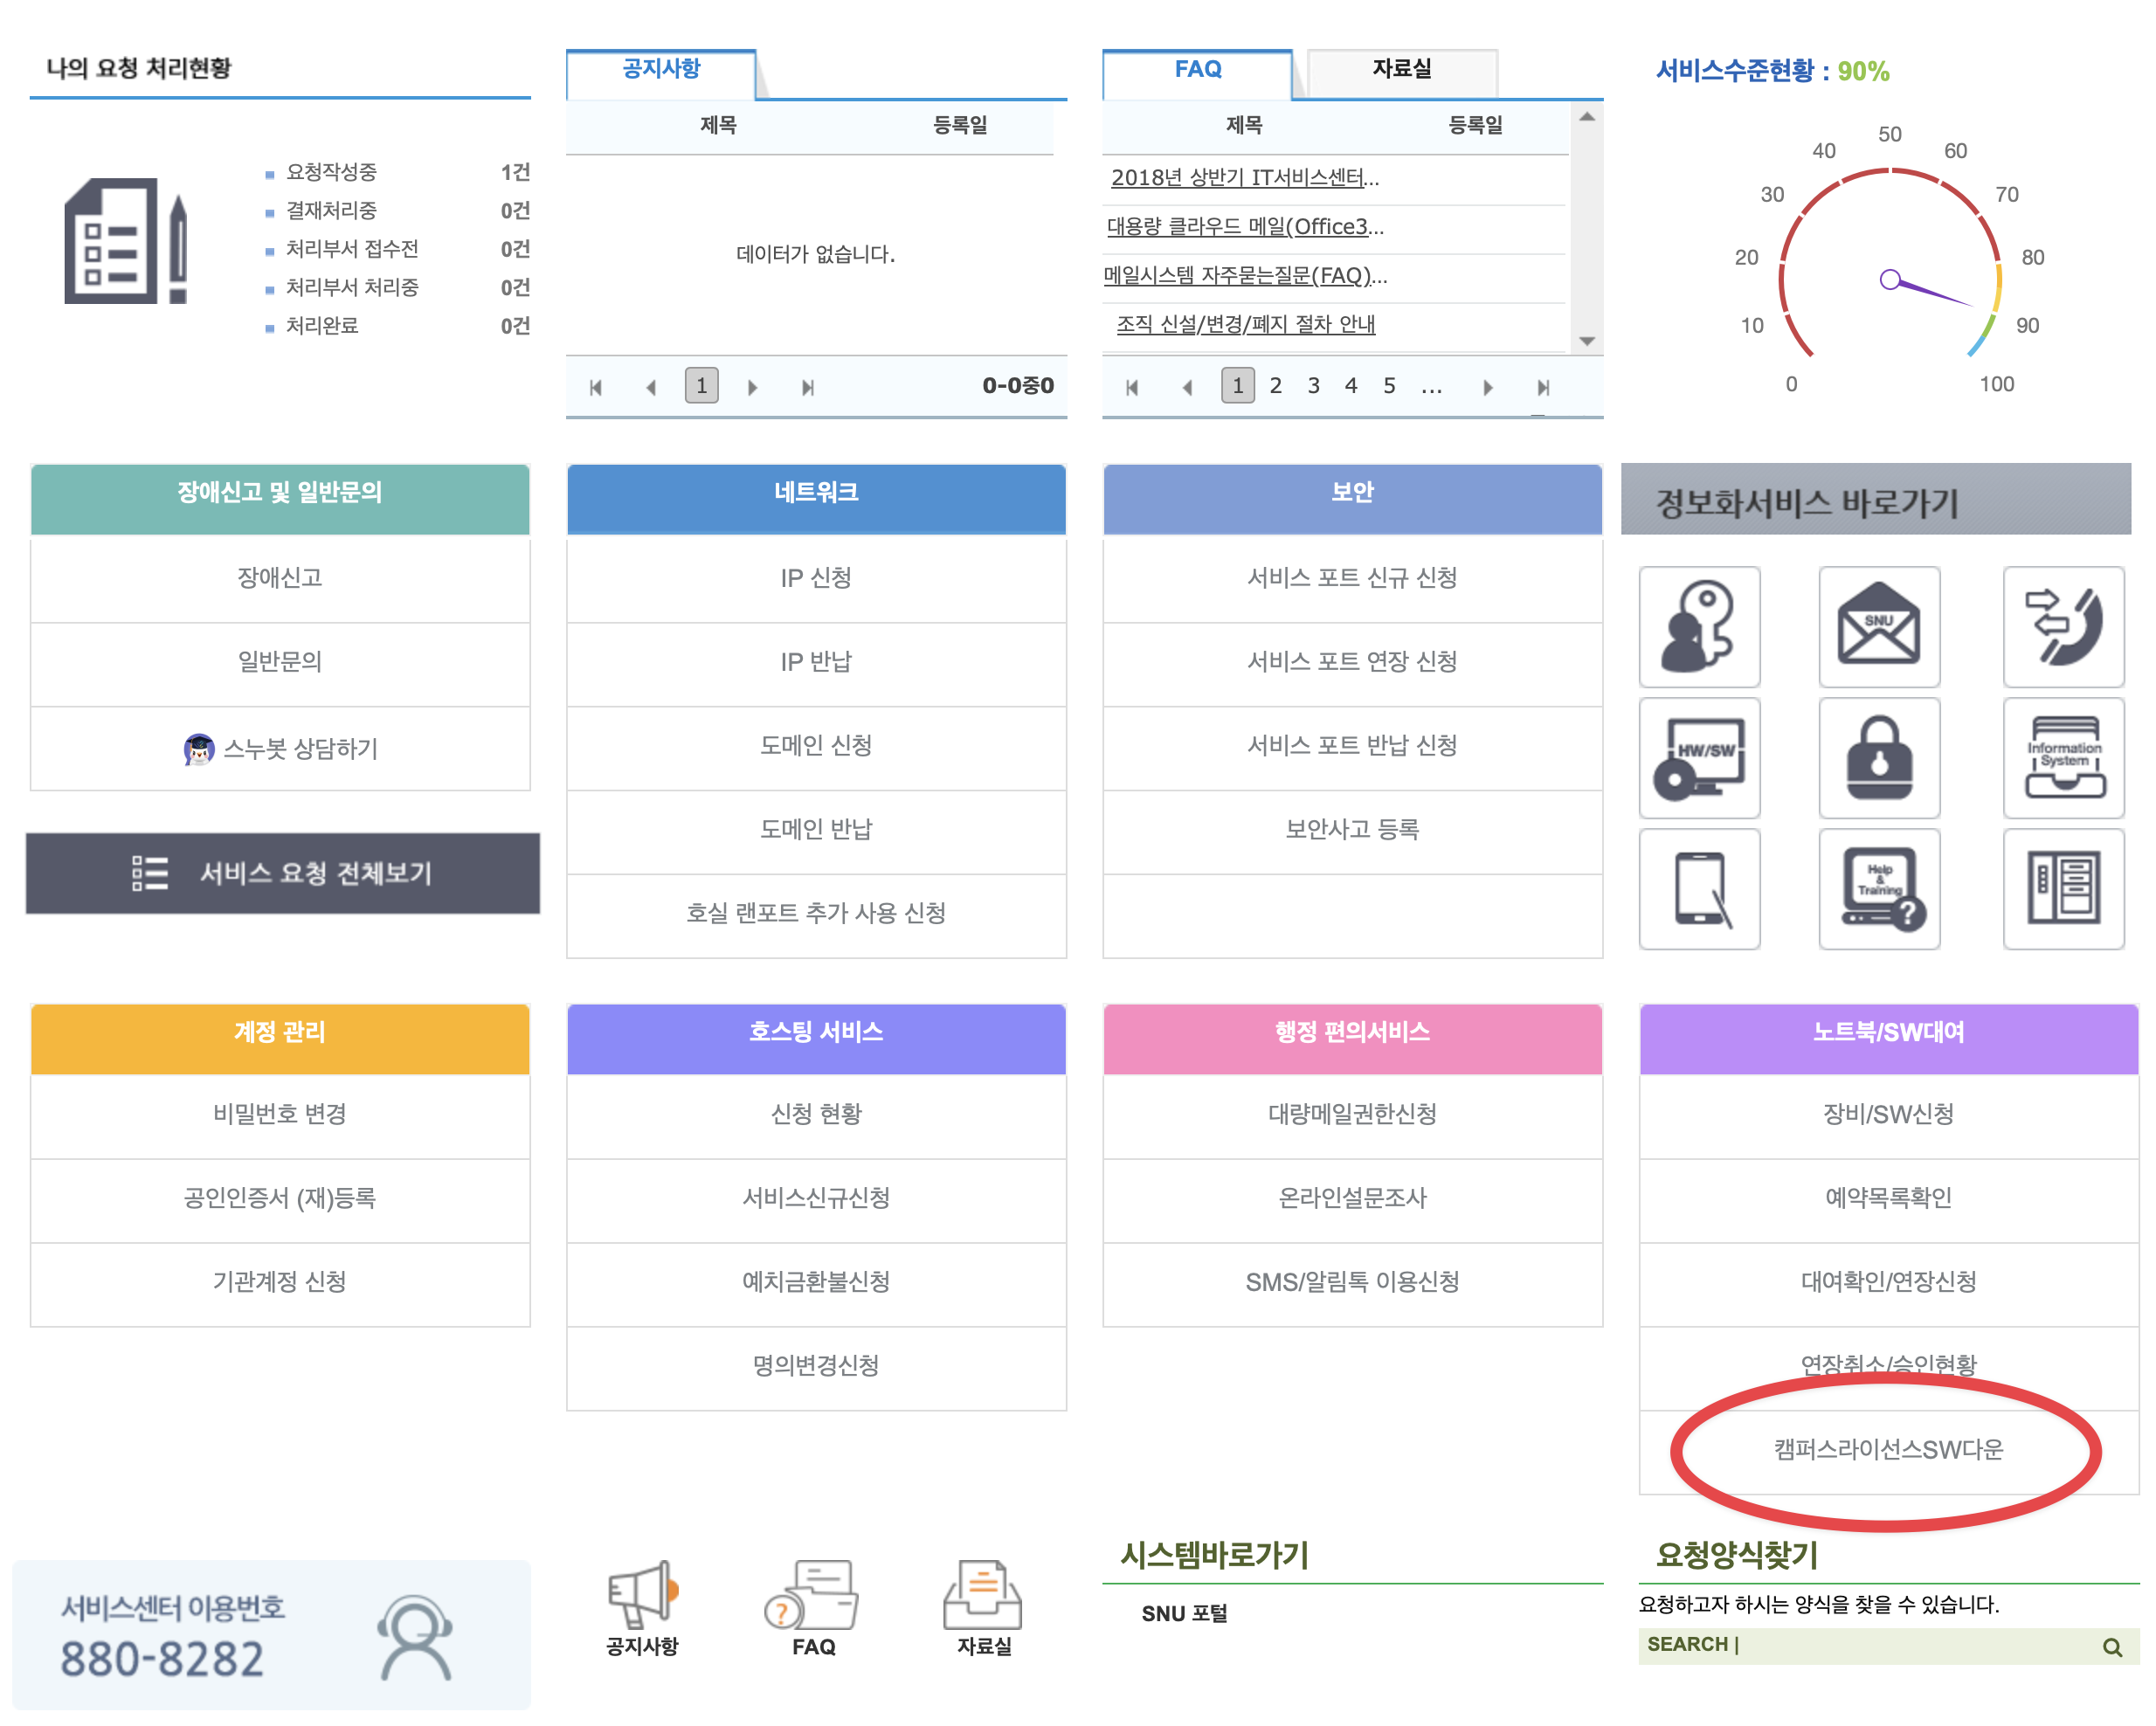Open the HW/SW shortcut icon
Viewport: 2156px width, 1726px height.
1699,758
